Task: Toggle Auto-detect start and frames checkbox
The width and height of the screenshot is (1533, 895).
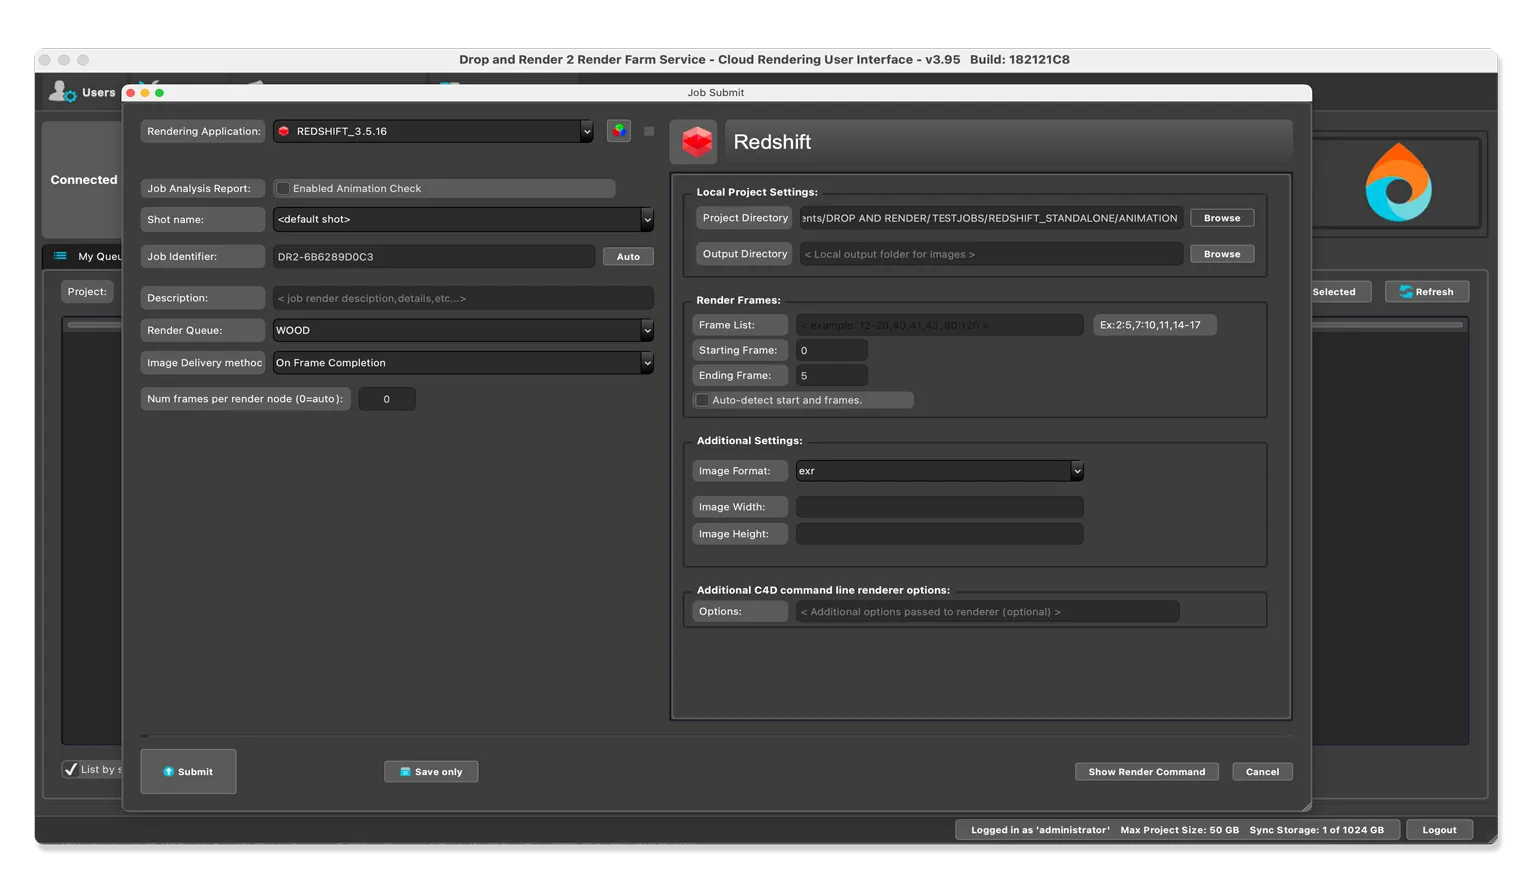Action: click(702, 400)
